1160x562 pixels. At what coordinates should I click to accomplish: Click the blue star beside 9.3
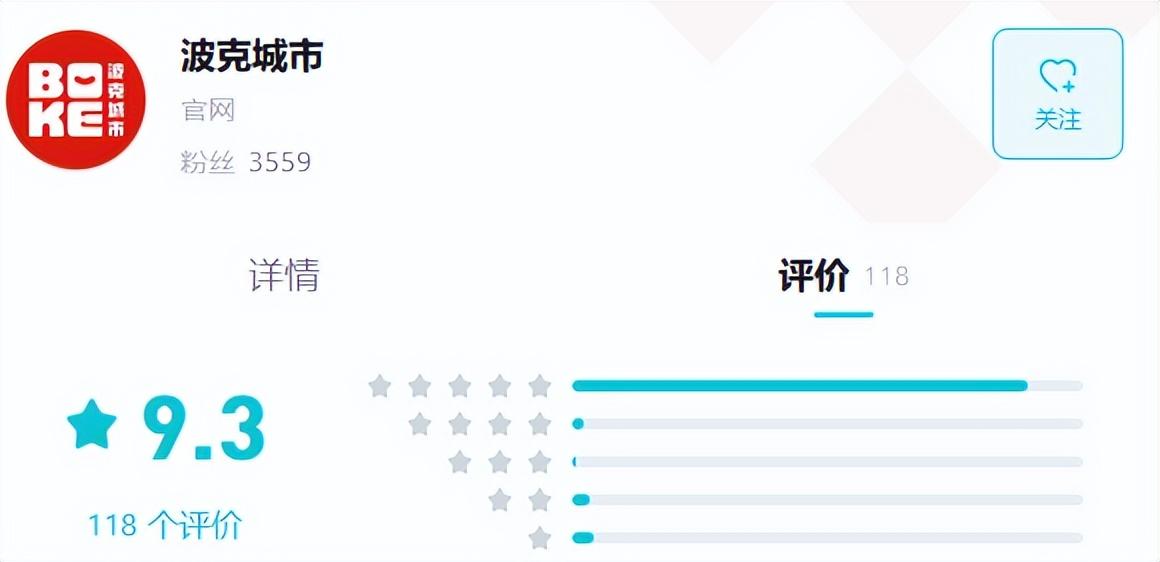tap(92, 424)
